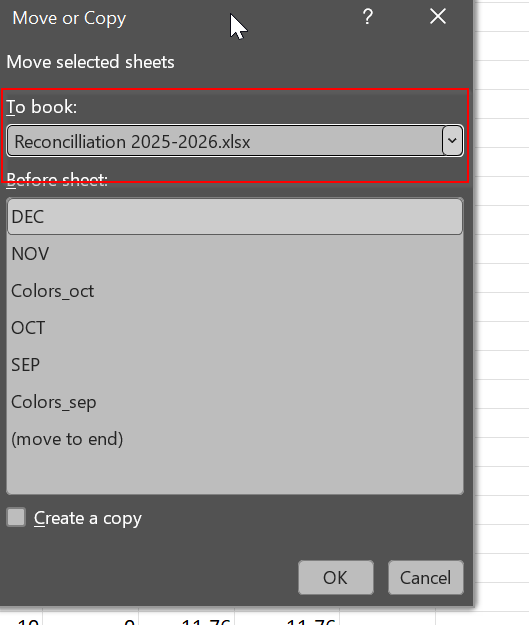The height and width of the screenshot is (625, 529).
Task: Select DEC in the Before sheet list
Action: pyautogui.click(x=235, y=217)
